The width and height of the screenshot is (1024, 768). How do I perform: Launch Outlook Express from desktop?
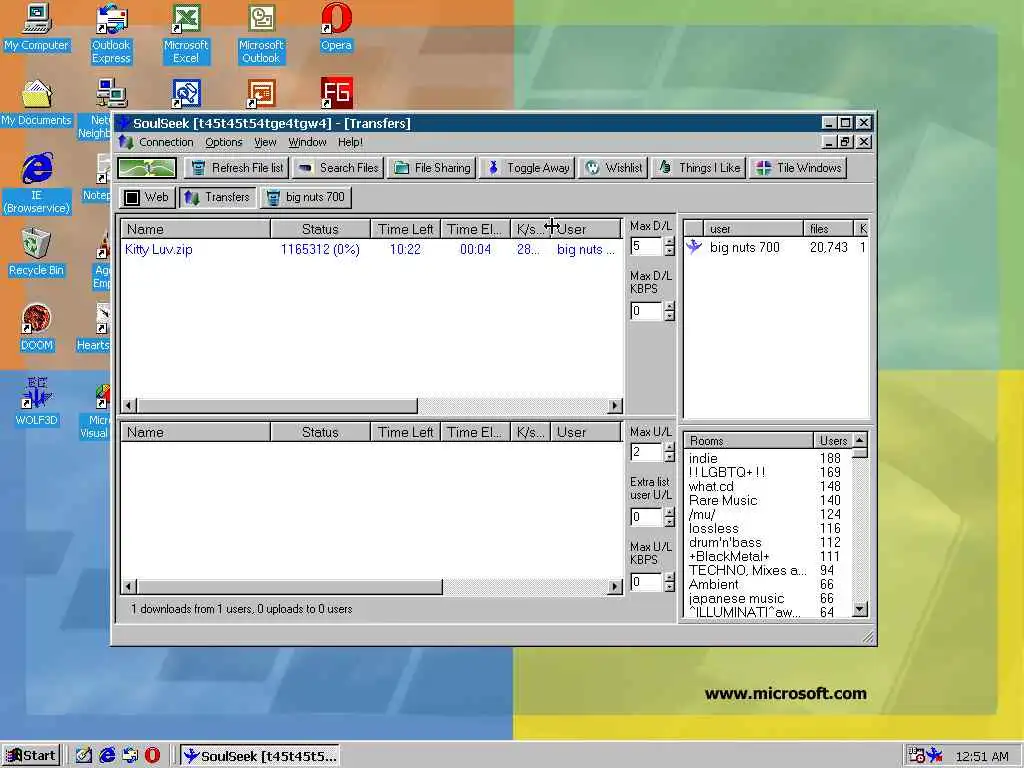pyautogui.click(x=111, y=34)
